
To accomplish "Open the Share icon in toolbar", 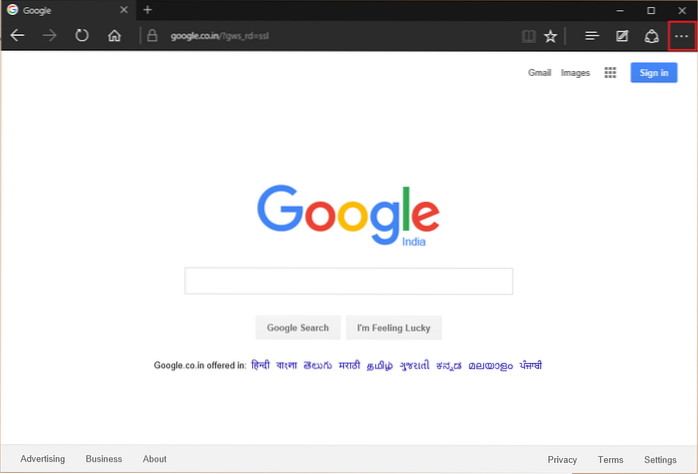I will [651, 36].
